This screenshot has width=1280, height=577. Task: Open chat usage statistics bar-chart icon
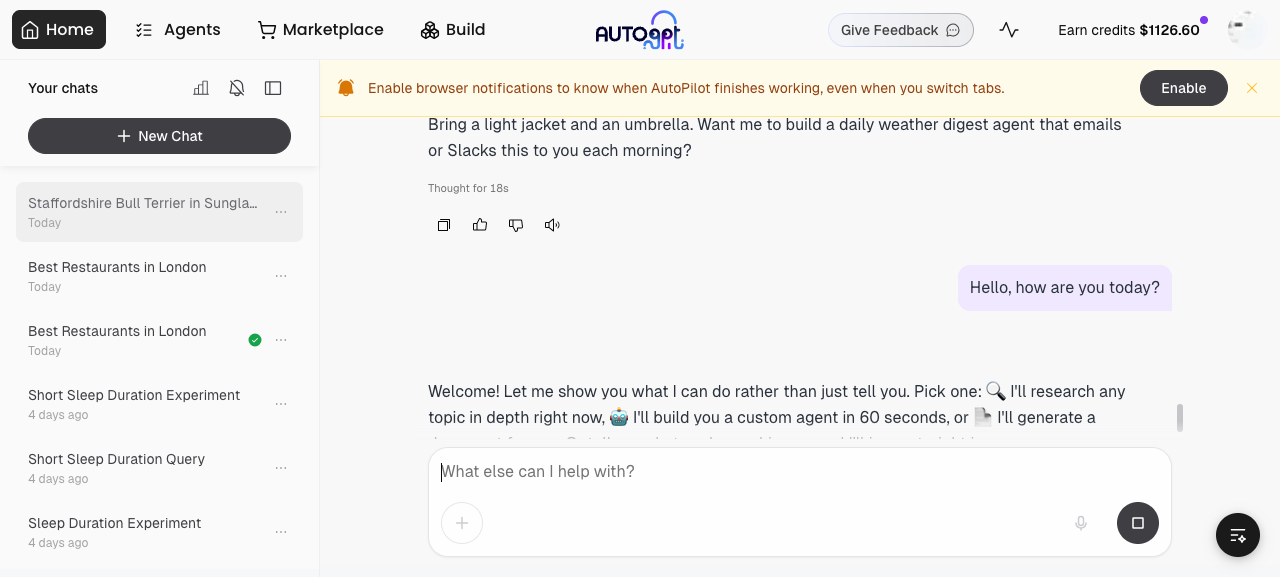point(201,88)
